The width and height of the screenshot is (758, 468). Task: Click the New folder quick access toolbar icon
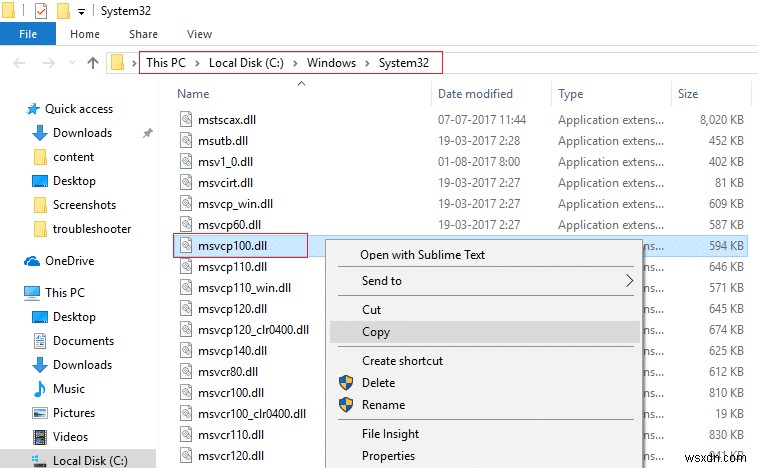[63, 11]
